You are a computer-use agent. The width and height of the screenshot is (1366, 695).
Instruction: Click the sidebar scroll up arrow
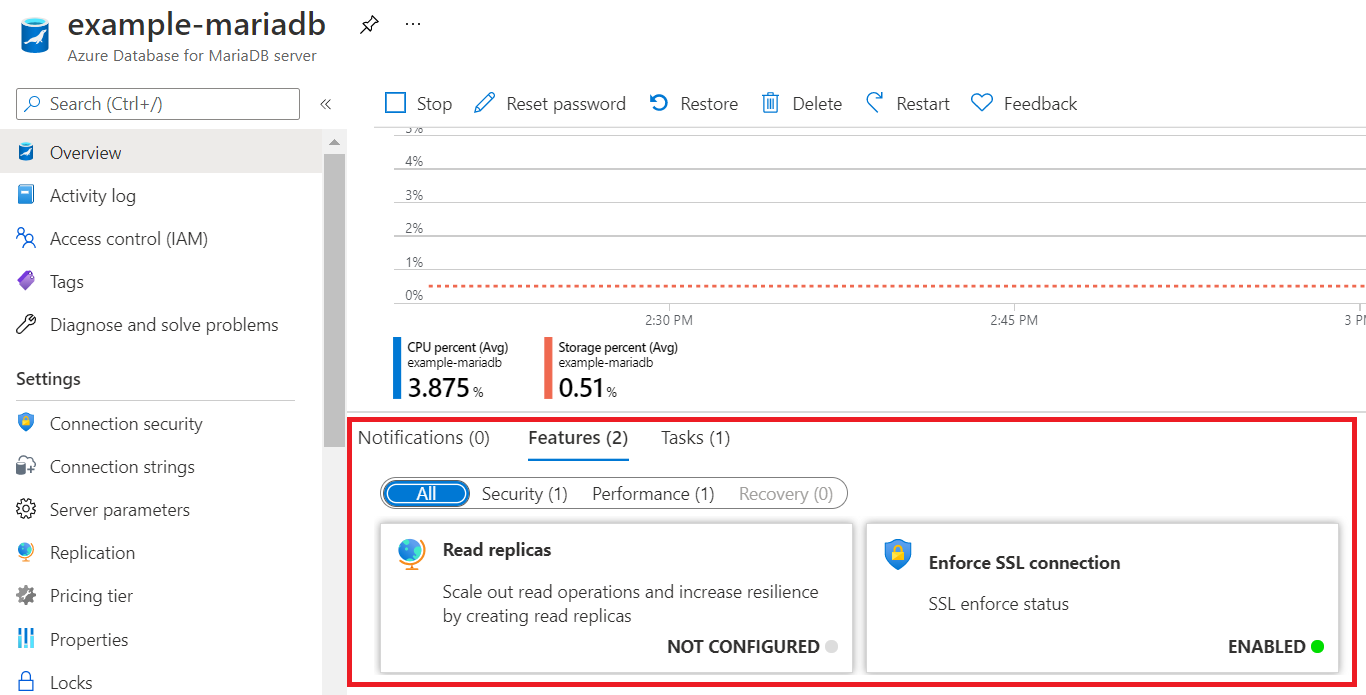334,144
